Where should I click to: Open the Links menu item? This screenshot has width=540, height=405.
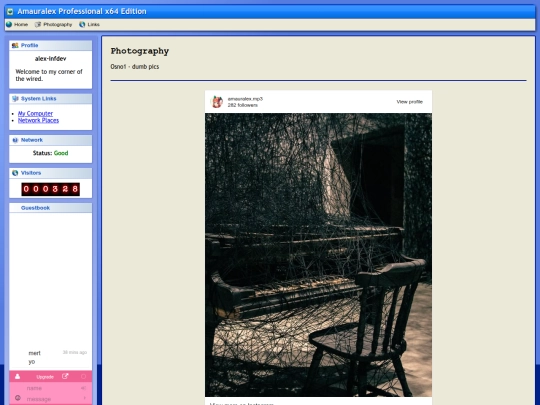93,24
